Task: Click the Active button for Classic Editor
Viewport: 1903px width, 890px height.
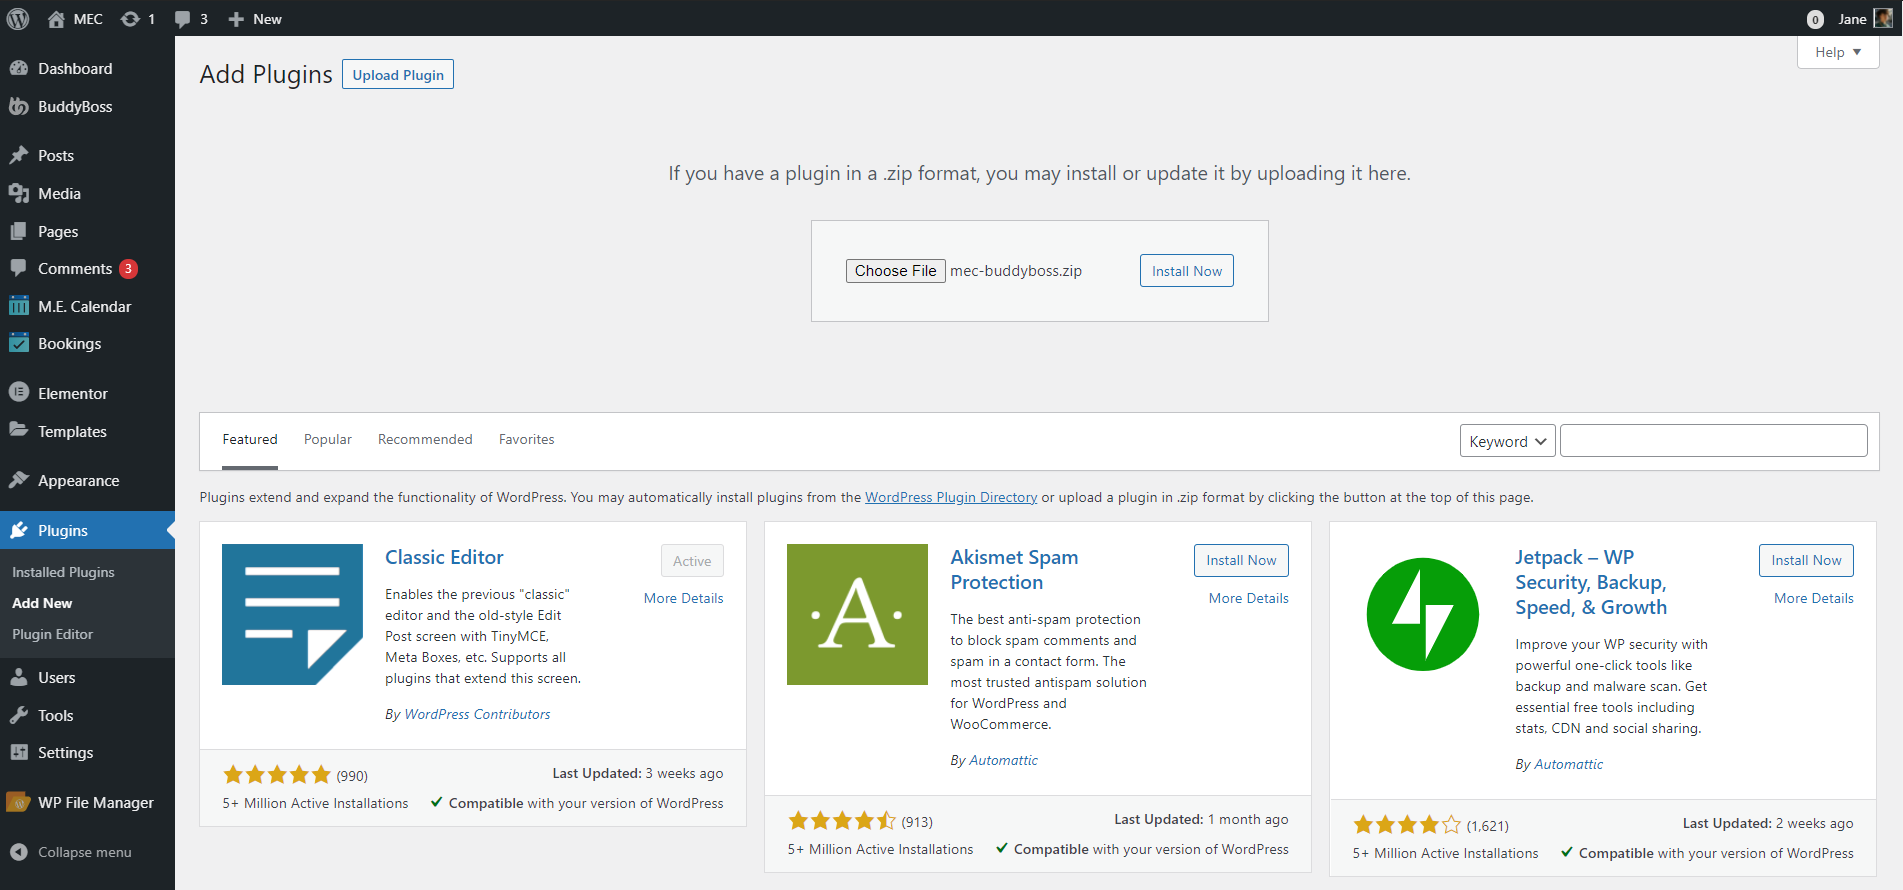Action: (692, 561)
